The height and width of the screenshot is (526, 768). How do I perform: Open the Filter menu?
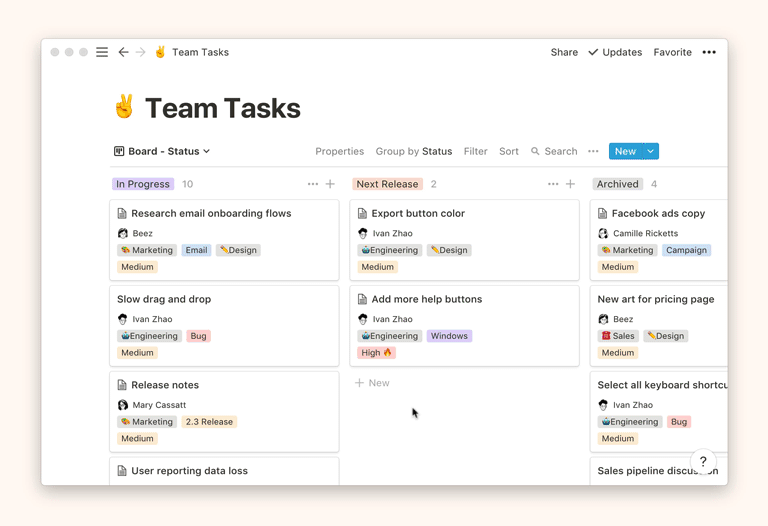(475, 152)
